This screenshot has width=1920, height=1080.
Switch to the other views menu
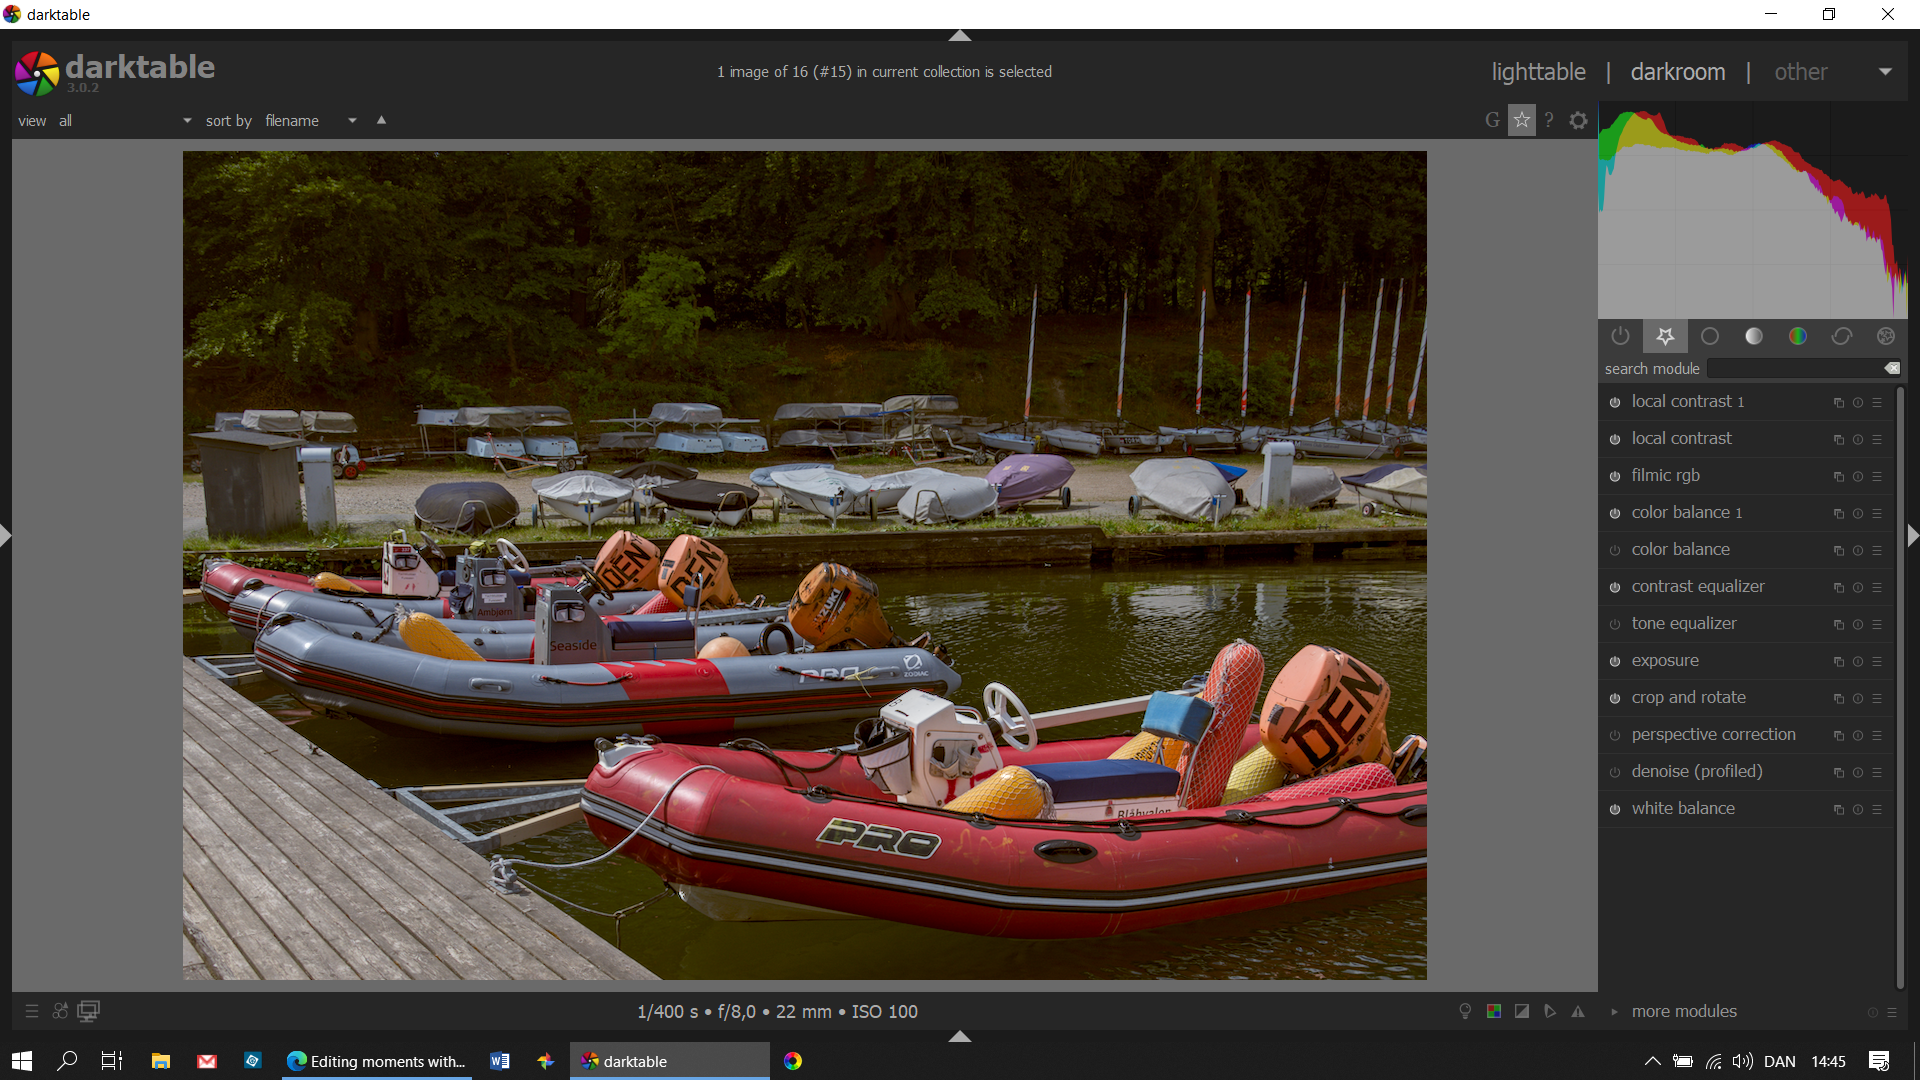pos(1801,72)
